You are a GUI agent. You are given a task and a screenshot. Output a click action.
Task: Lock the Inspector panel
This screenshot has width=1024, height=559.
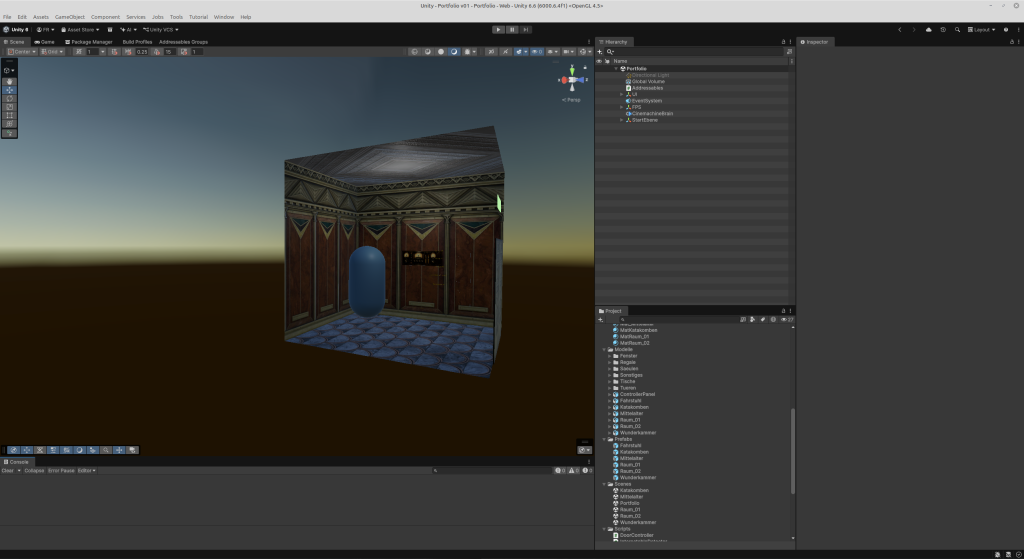tap(1012, 42)
